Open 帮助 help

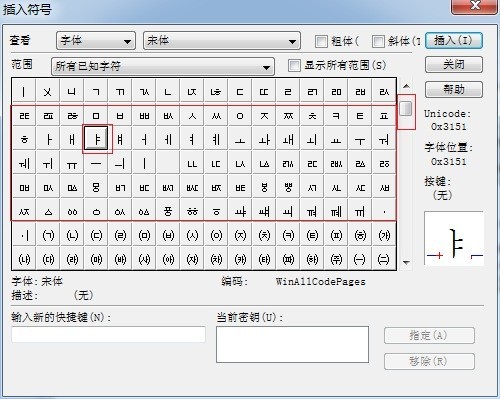pos(454,89)
